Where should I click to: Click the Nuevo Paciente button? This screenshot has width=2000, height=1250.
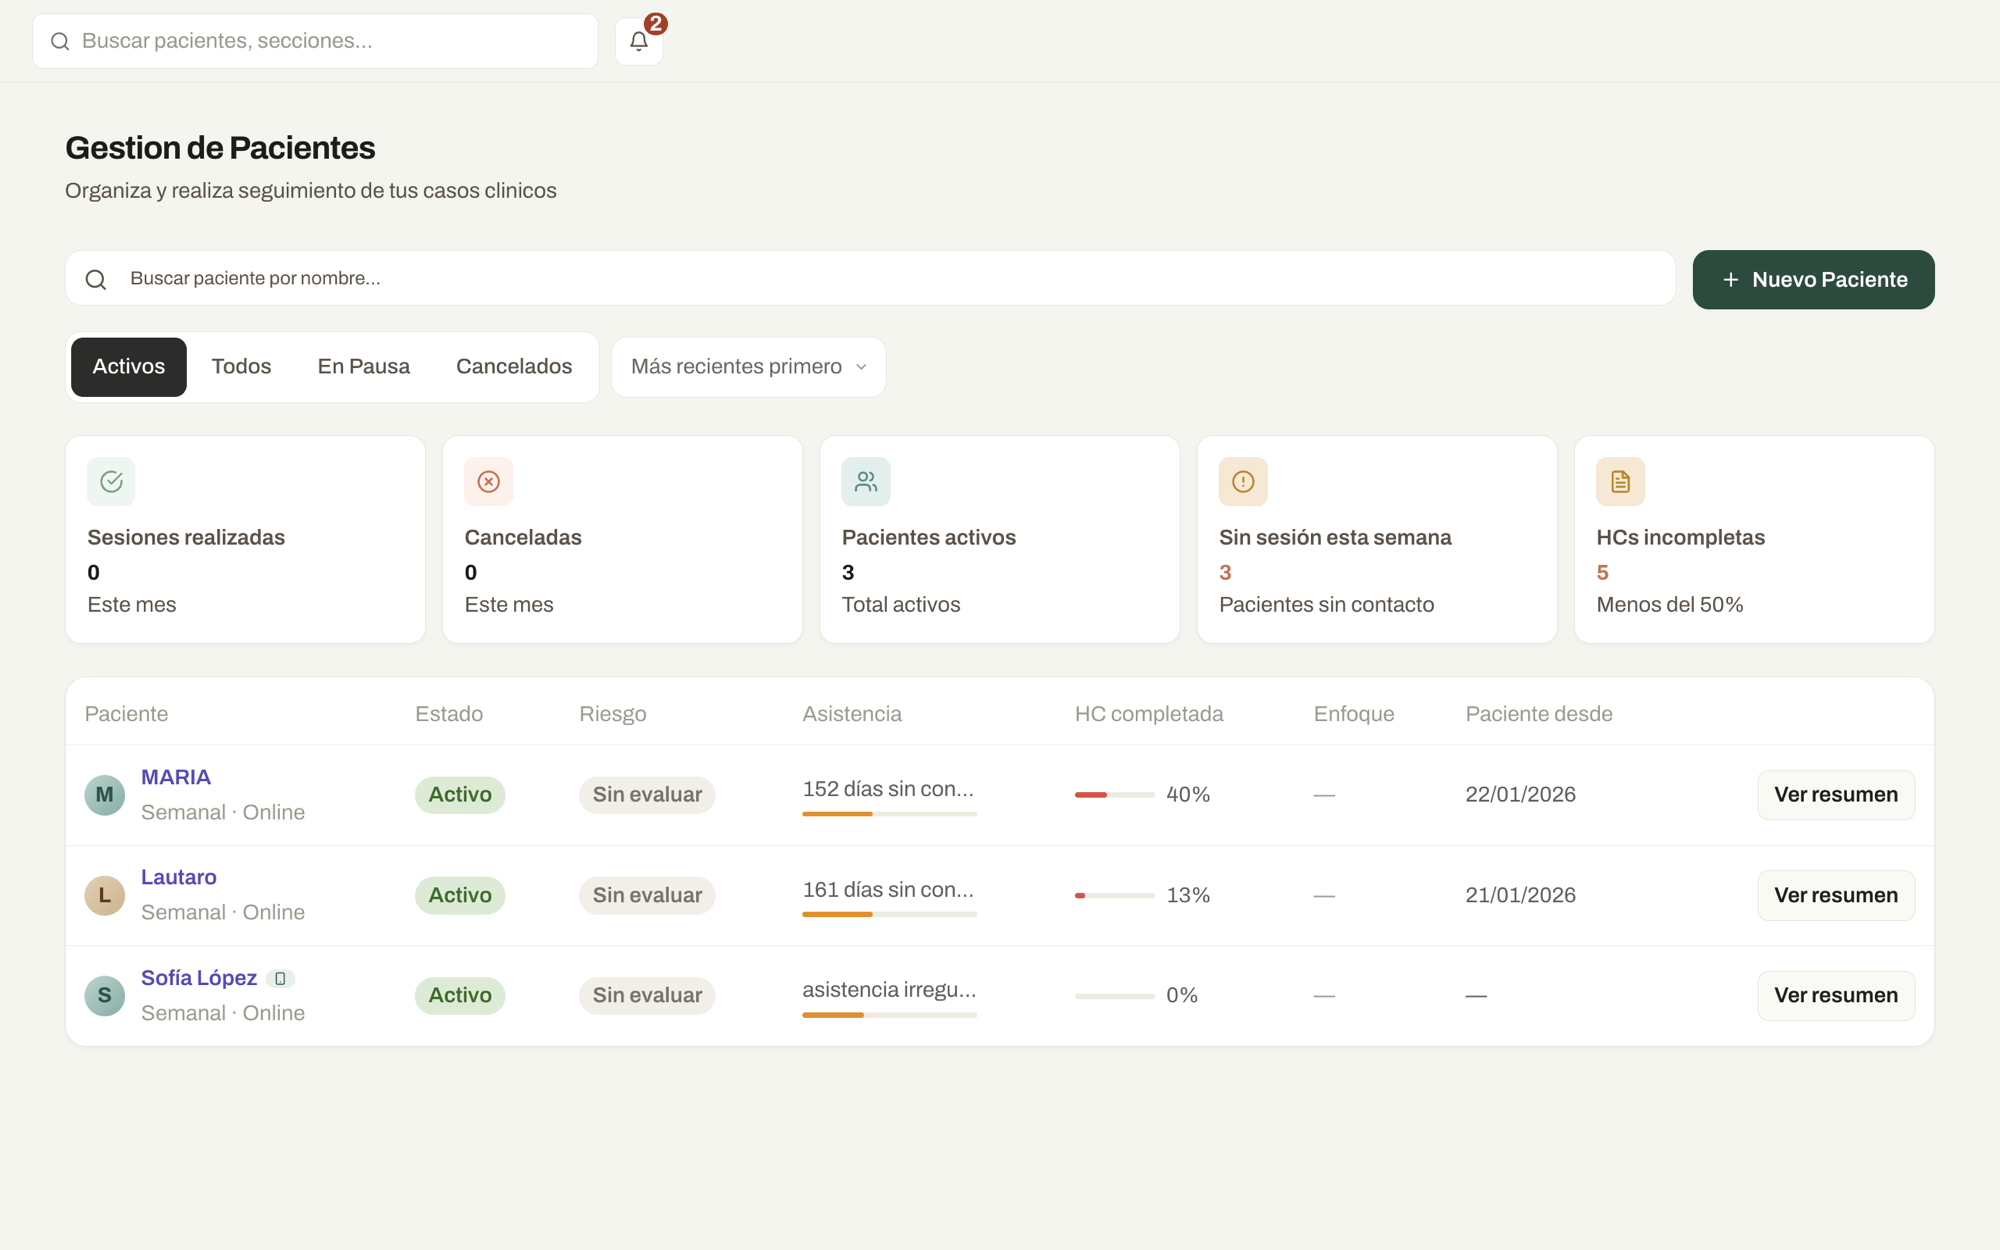click(1813, 280)
